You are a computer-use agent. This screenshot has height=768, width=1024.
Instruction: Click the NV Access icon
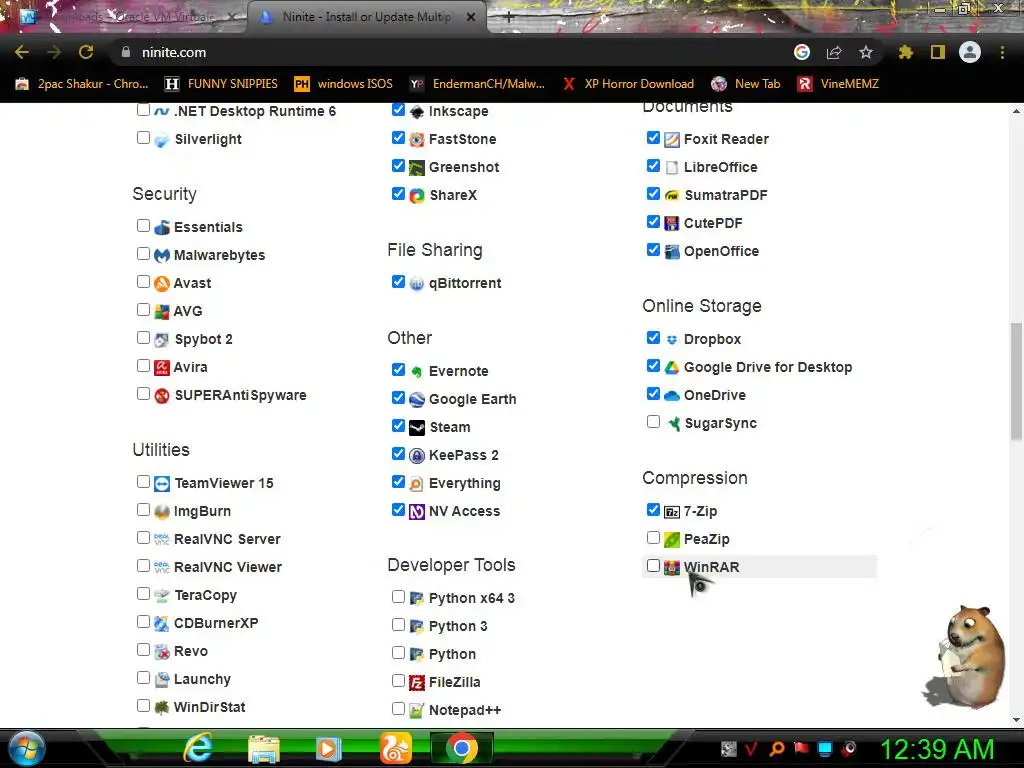[x=417, y=512]
